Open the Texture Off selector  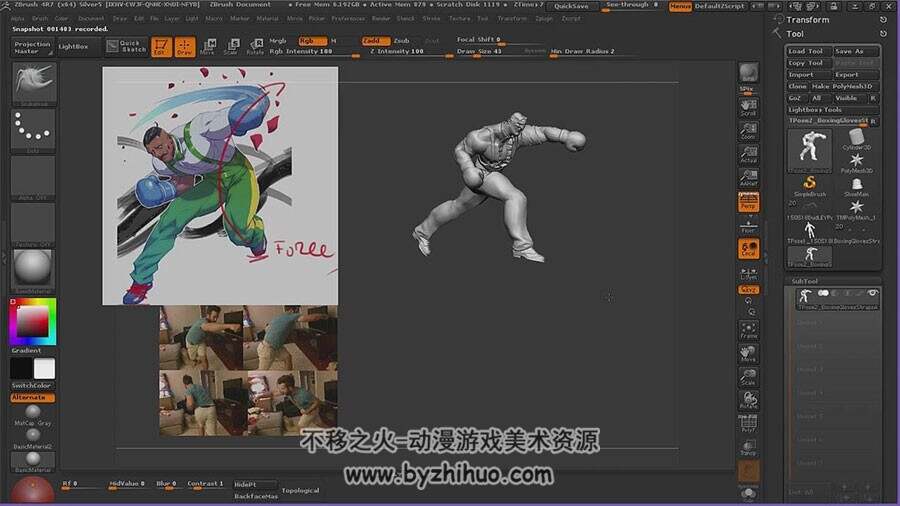coord(33,224)
